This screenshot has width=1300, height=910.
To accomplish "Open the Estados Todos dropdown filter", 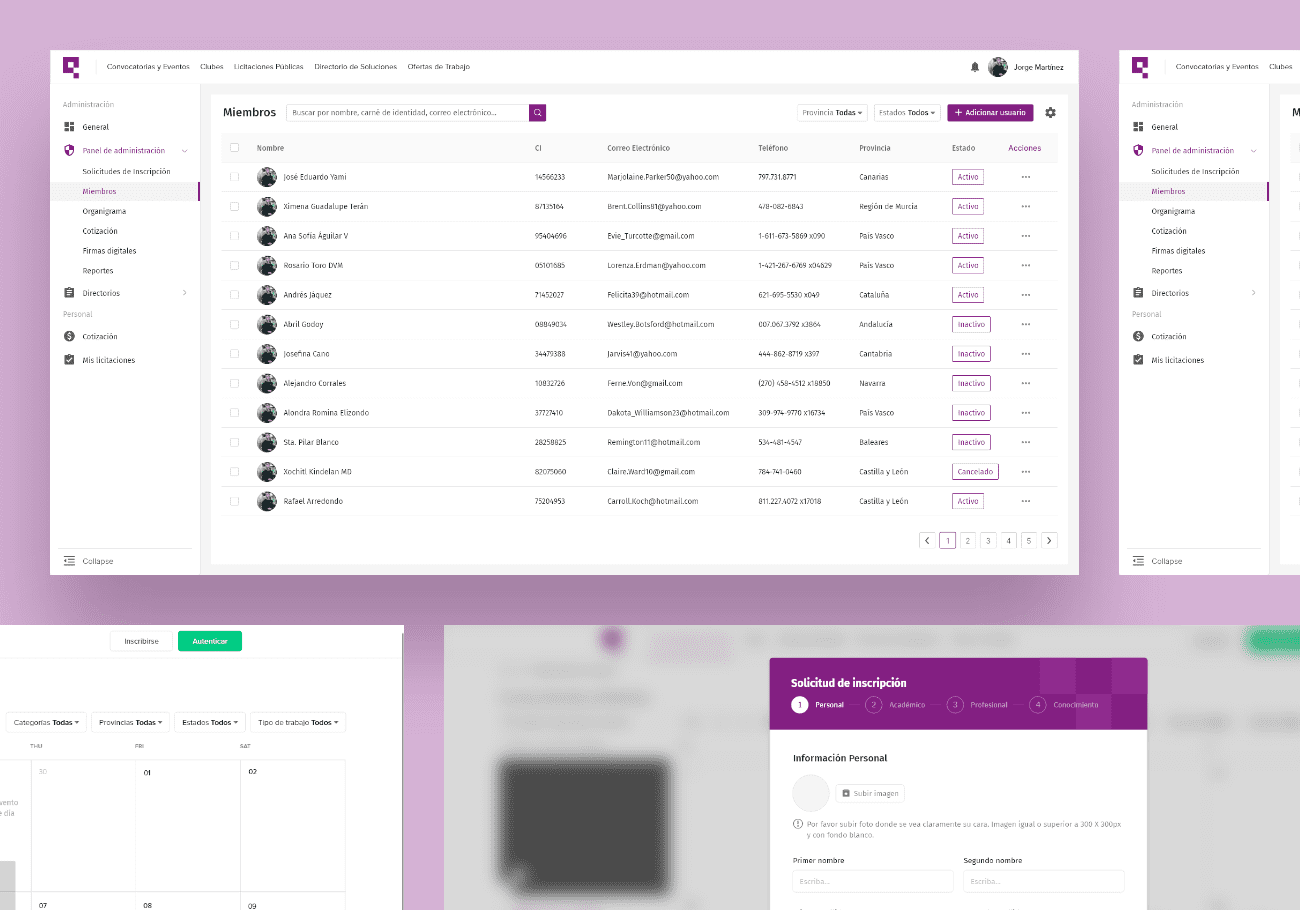I will pyautogui.click(x=907, y=113).
